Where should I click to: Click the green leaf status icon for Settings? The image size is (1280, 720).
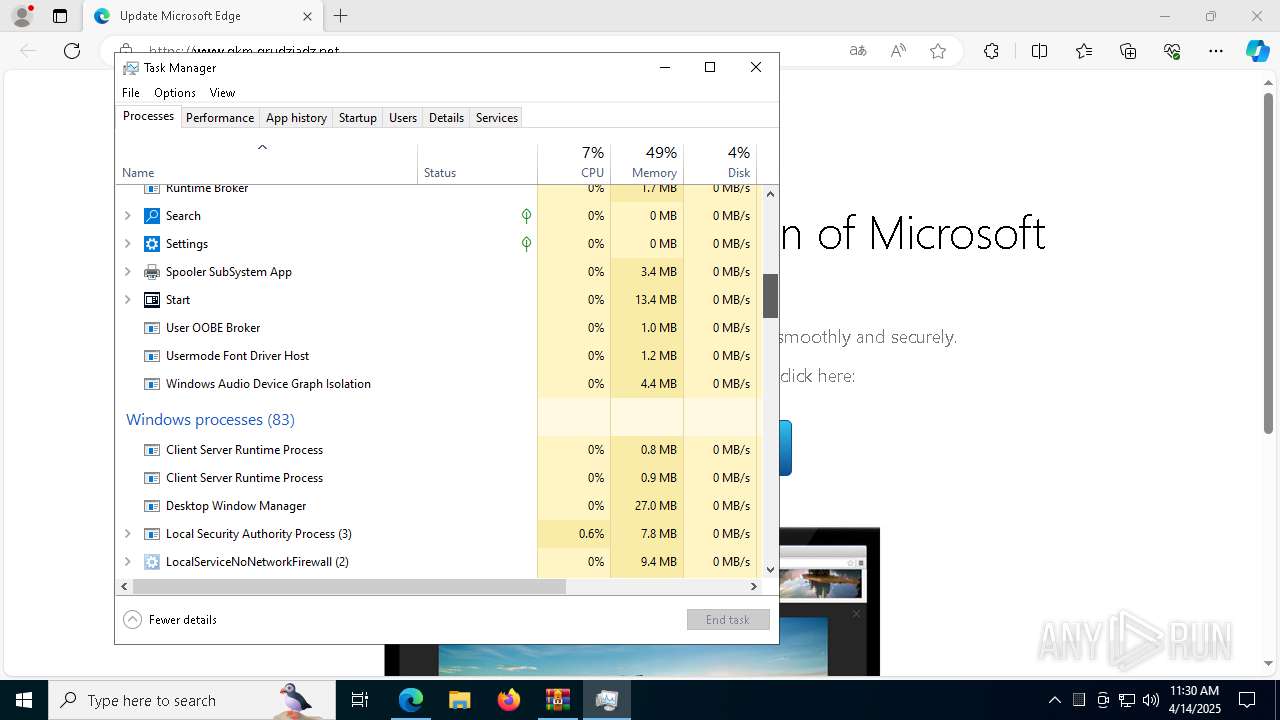(x=526, y=244)
